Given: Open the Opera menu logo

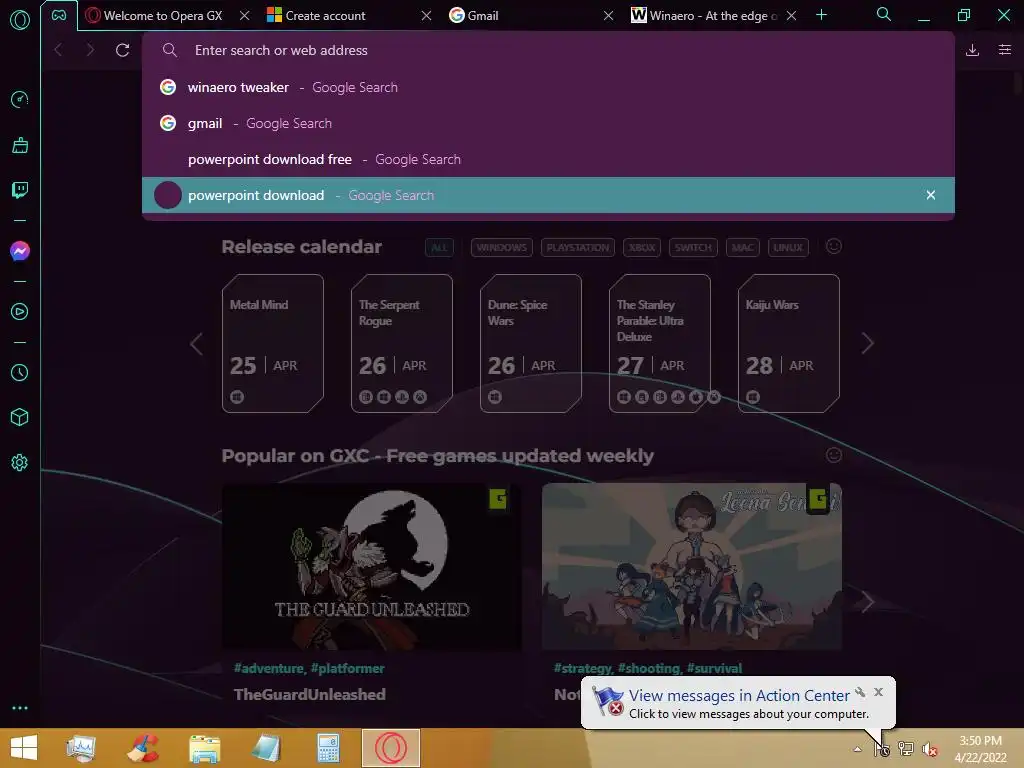Looking at the screenshot, I should [20, 20].
